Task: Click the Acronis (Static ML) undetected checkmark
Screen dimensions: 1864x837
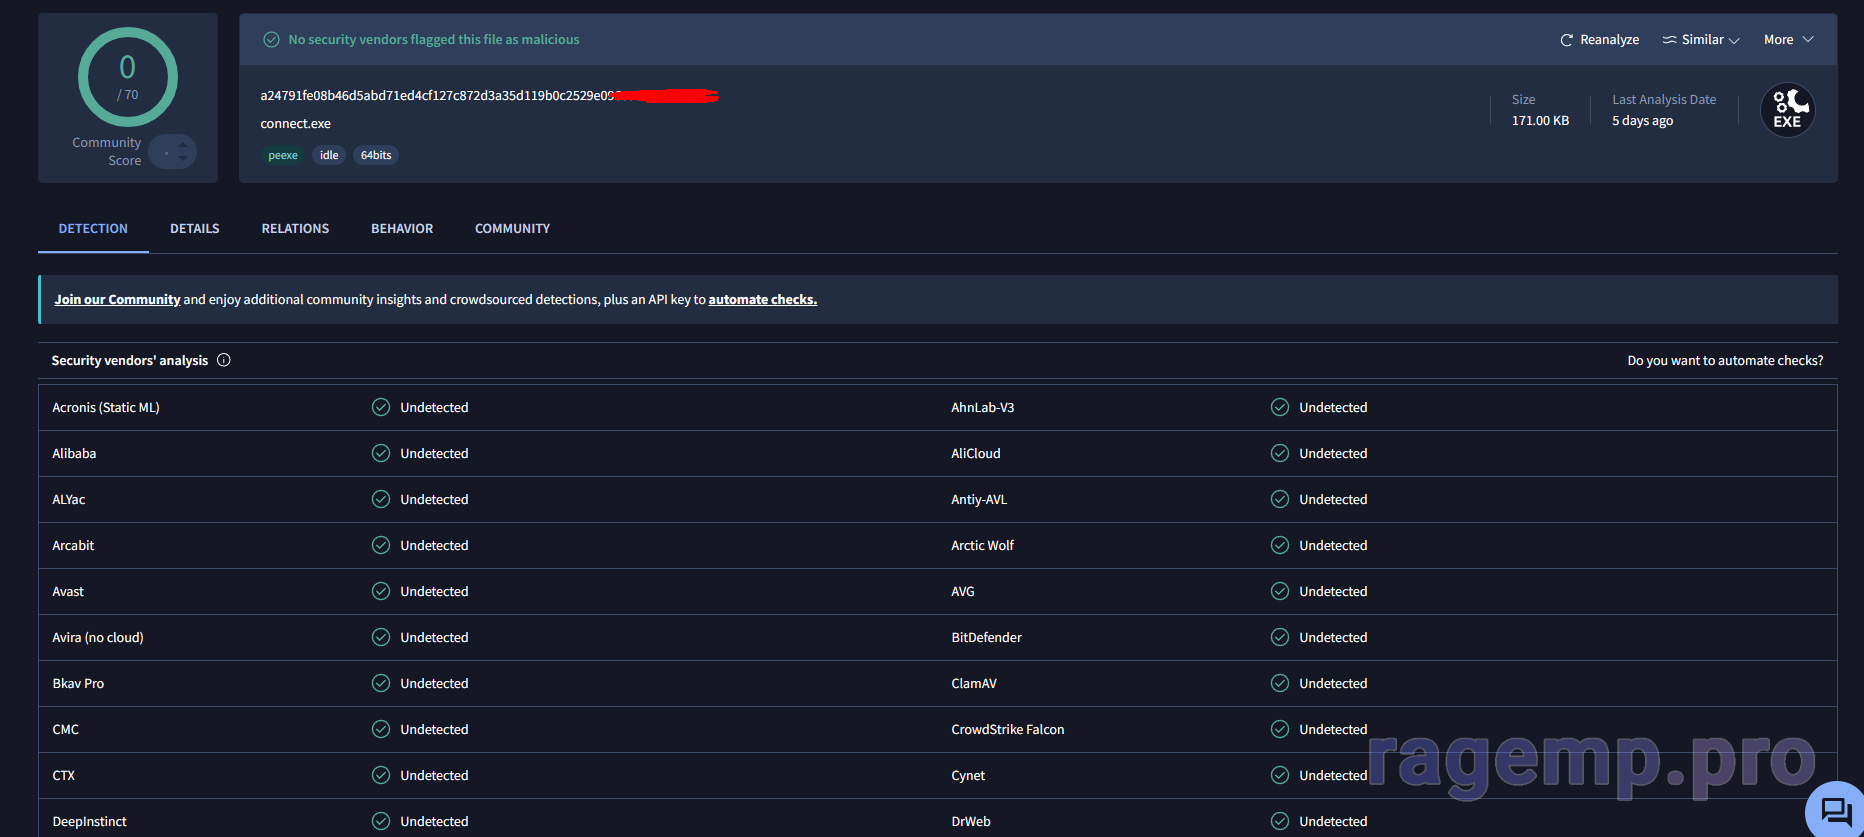Action: click(x=381, y=407)
